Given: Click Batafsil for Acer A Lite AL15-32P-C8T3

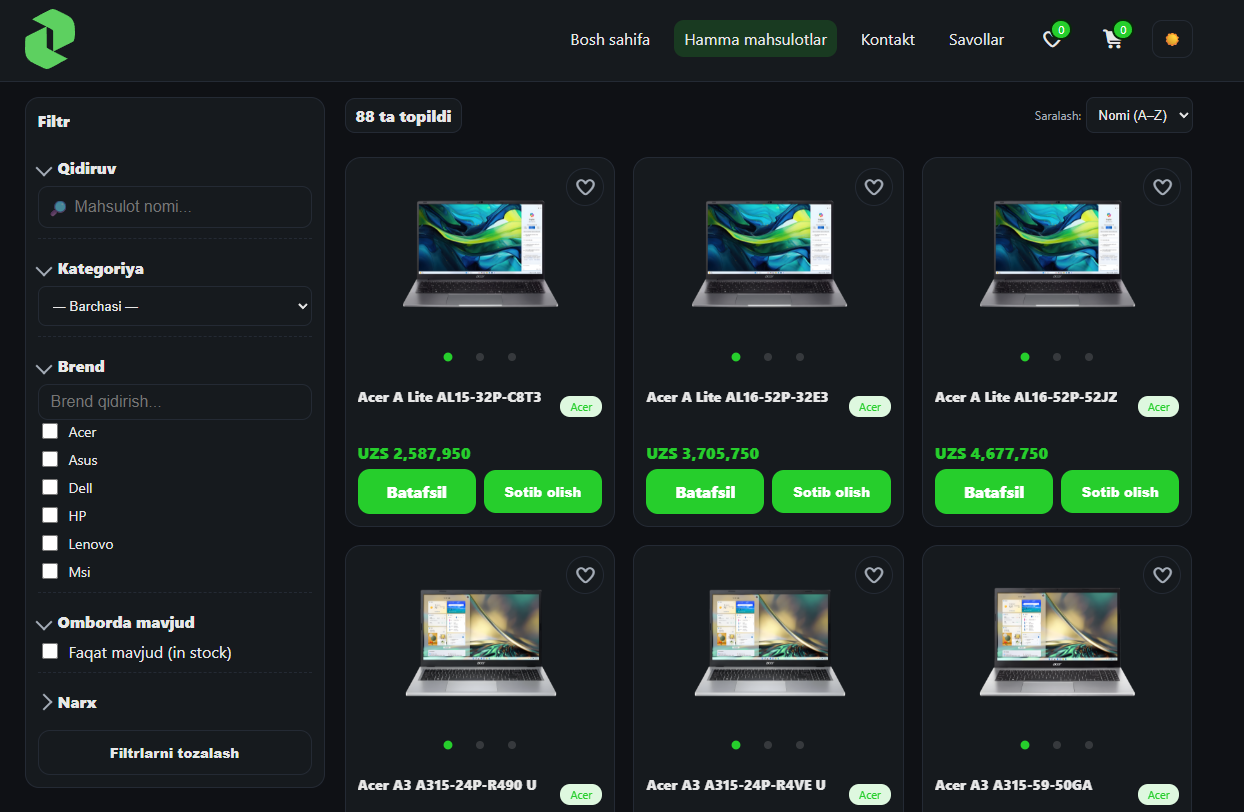Looking at the screenshot, I should (x=417, y=492).
